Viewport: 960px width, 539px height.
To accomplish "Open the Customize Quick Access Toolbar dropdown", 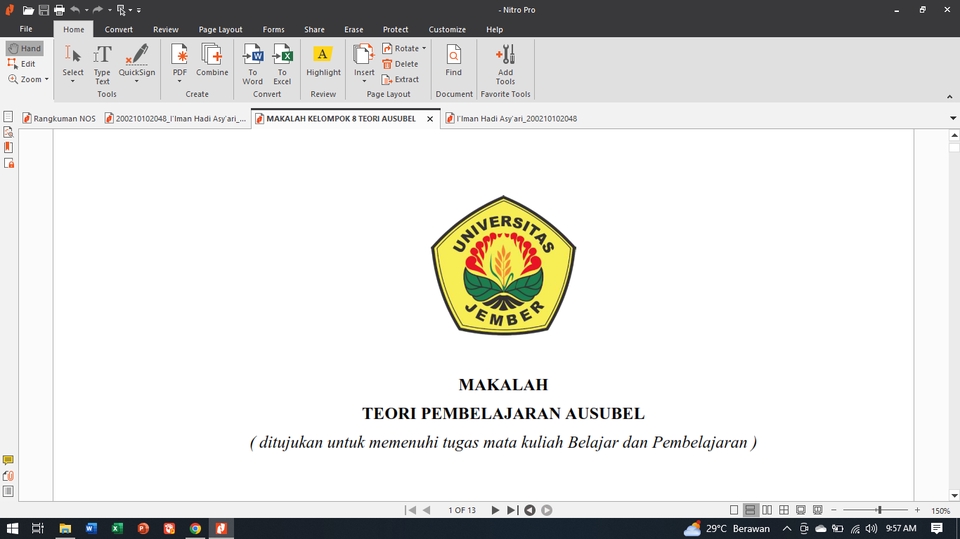I will point(139,10).
